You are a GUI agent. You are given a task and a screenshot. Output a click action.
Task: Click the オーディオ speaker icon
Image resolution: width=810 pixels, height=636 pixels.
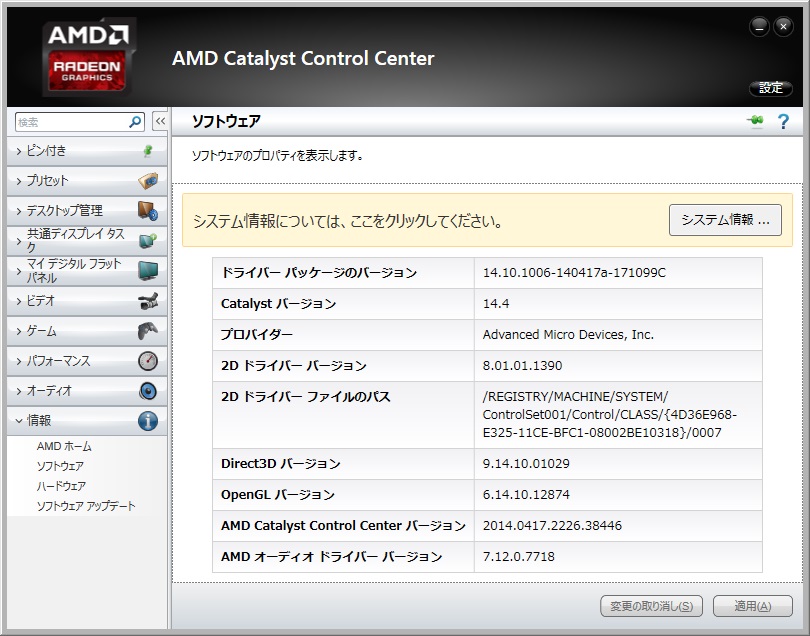[148, 391]
